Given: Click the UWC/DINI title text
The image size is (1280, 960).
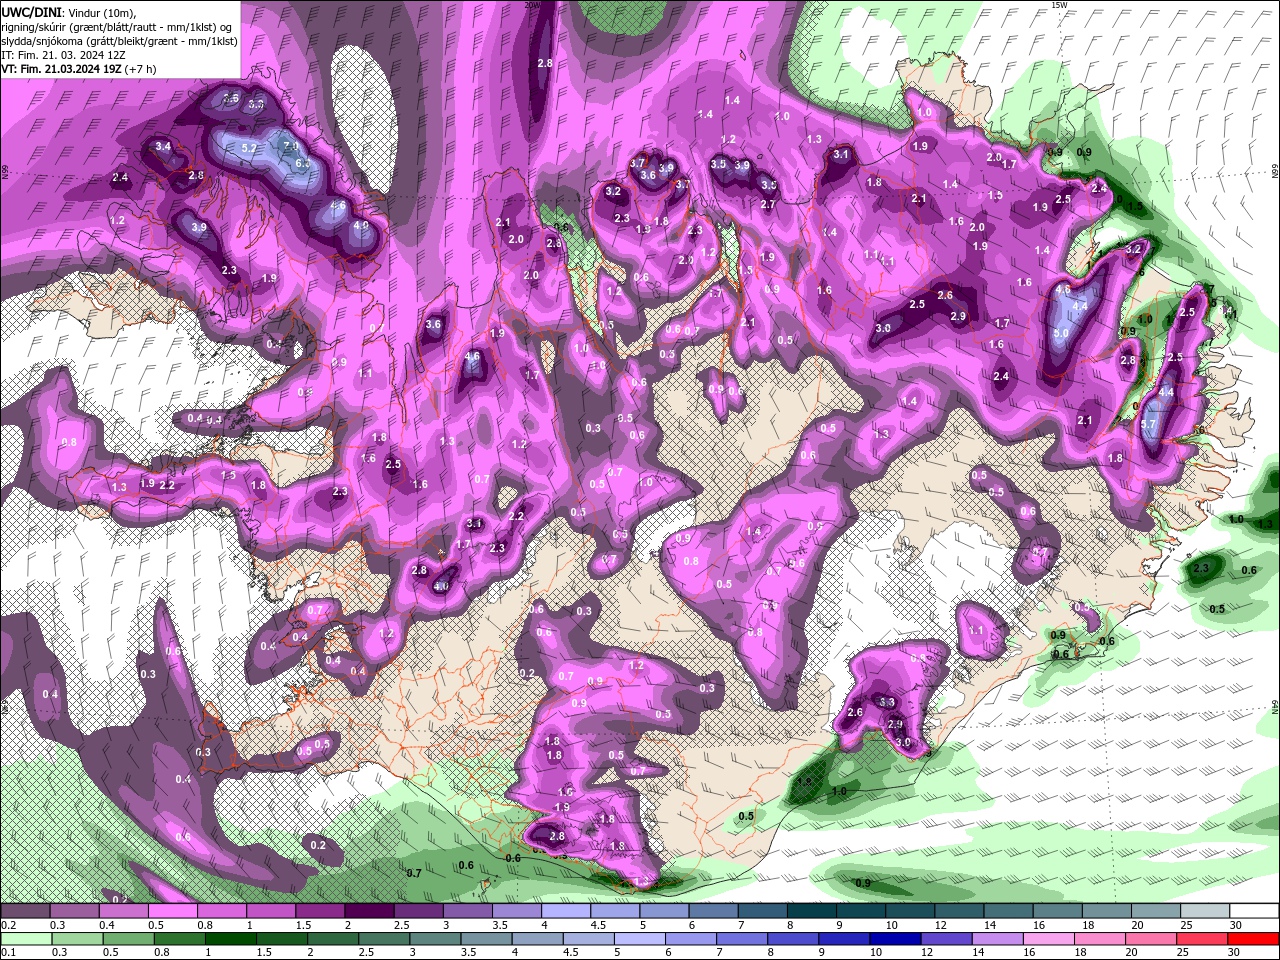Looking at the screenshot, I should [x=31, y=12].
